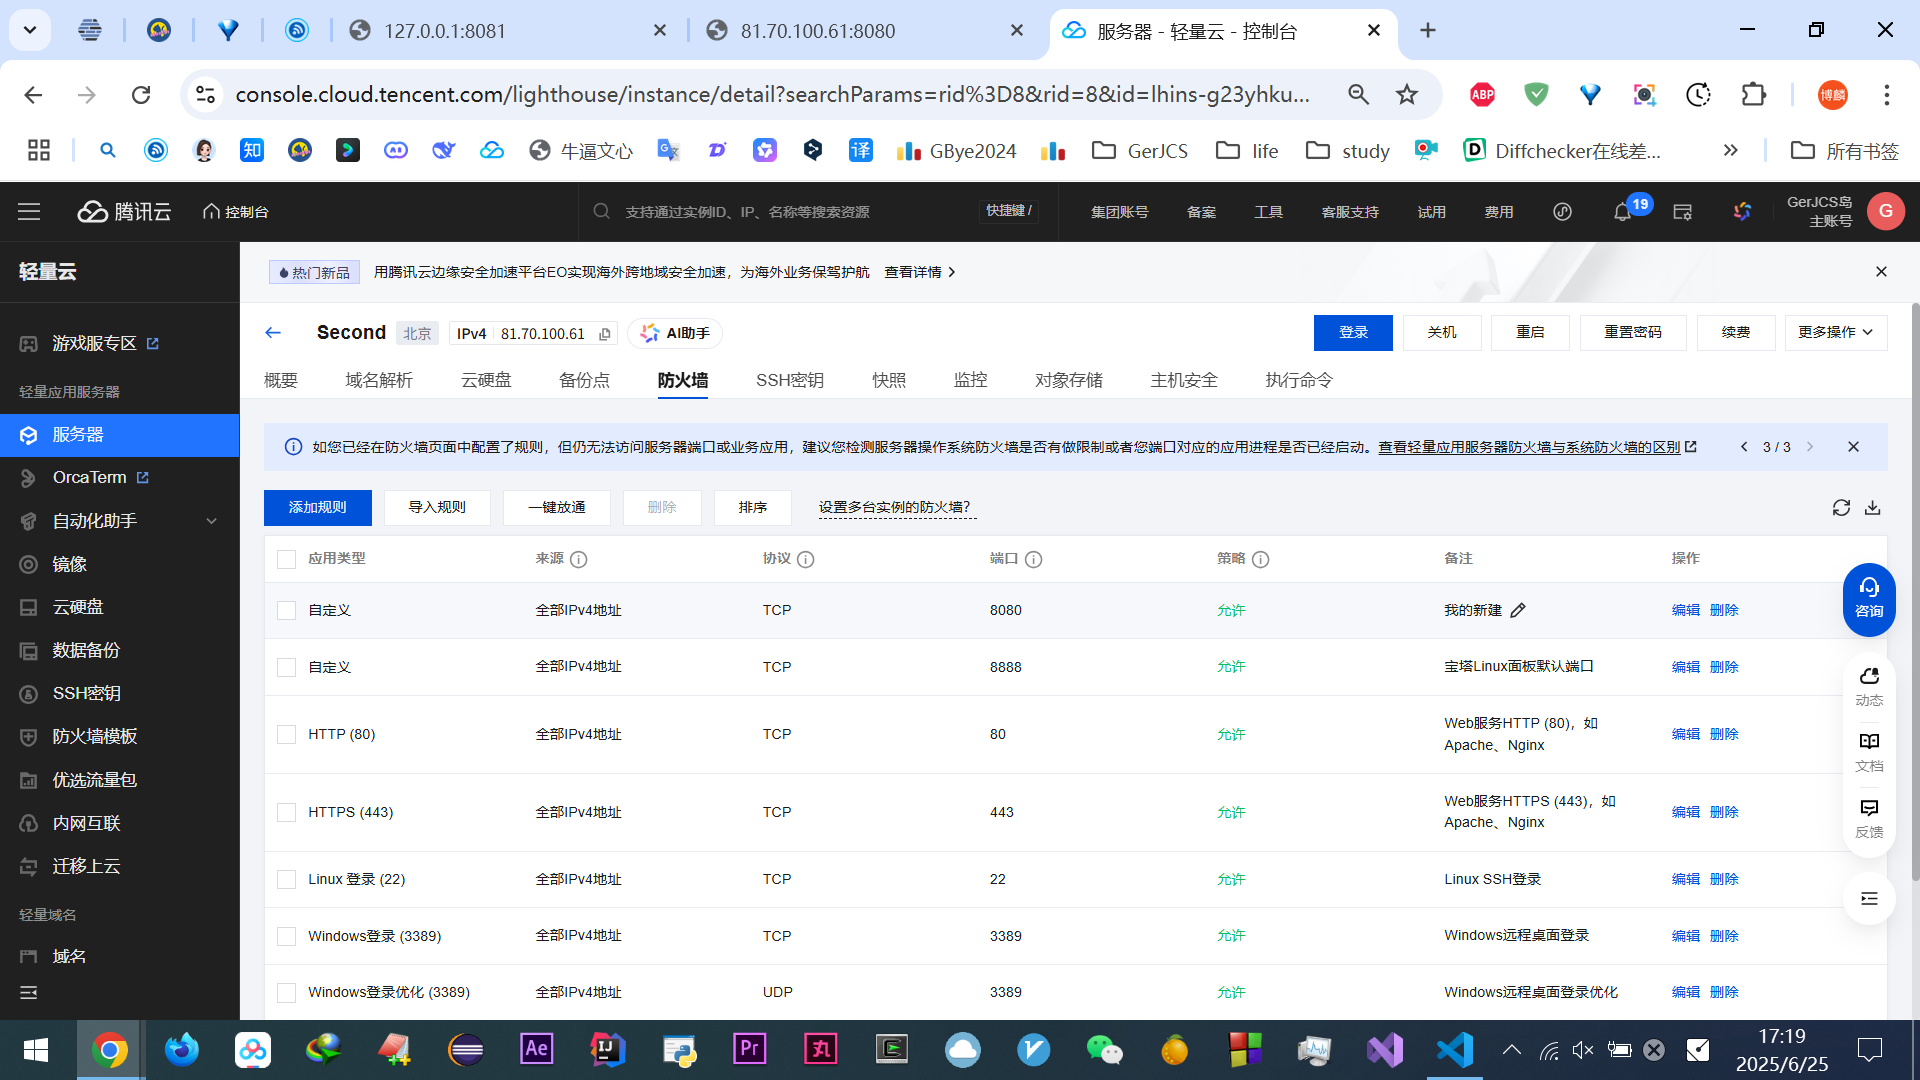Click the 添加规则 button

click(317, 507)
